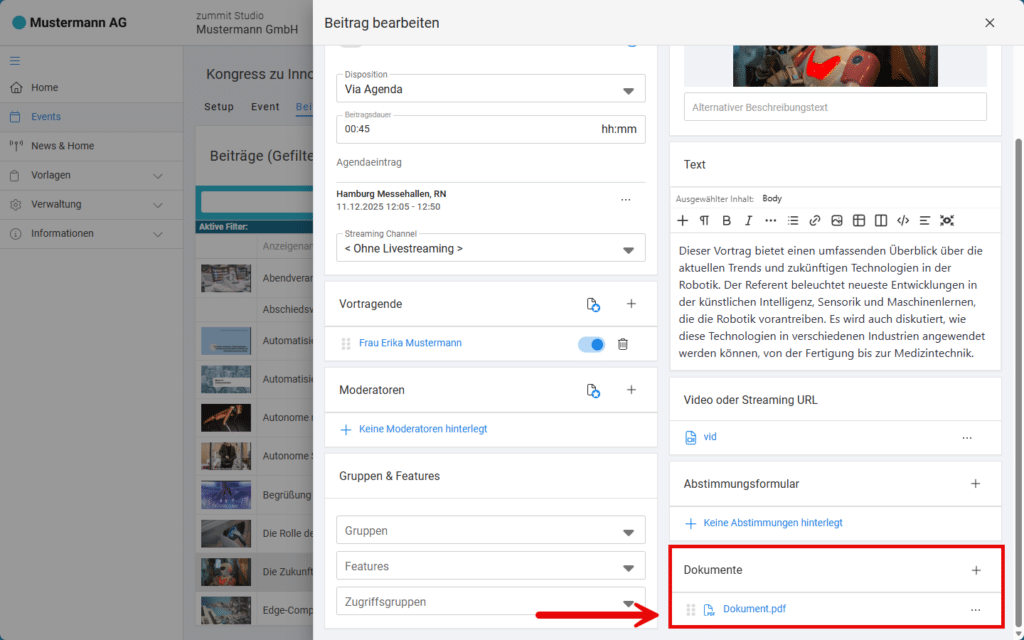Add a new speaker with the Vortragende plus icon
1024x640 pixels.
[631, 304]
